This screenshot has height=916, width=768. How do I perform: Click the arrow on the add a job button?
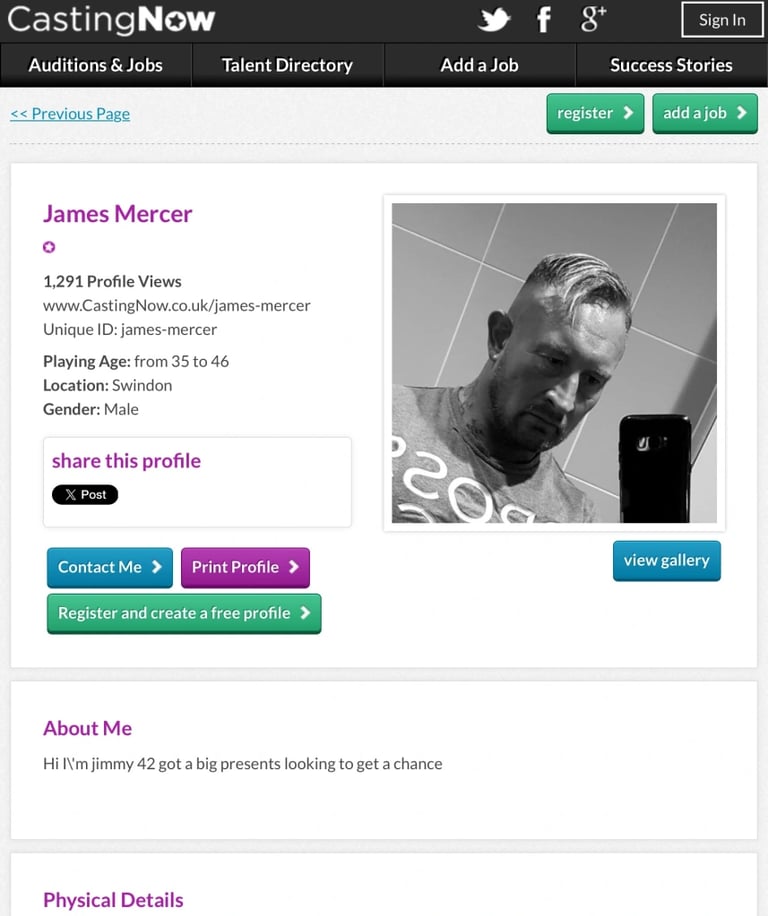coord(742,113)
